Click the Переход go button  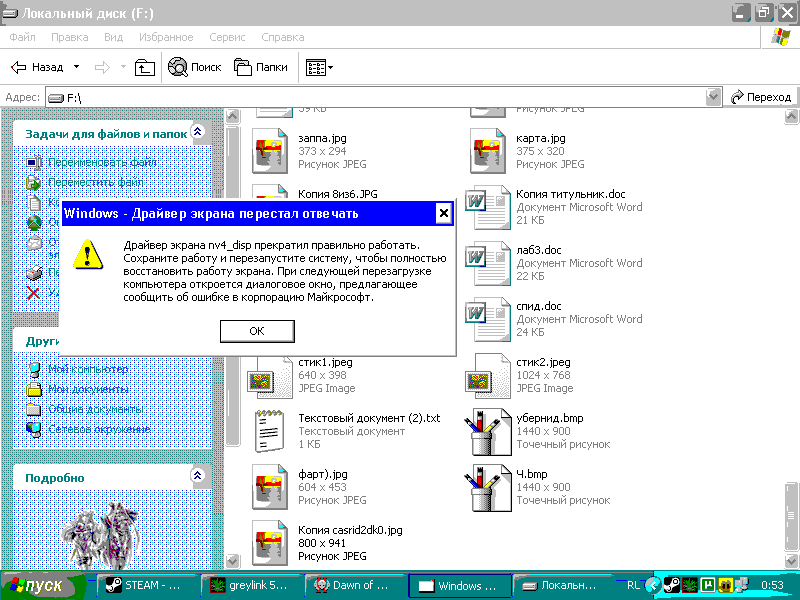pyautogui.click(x=761, y=97)
